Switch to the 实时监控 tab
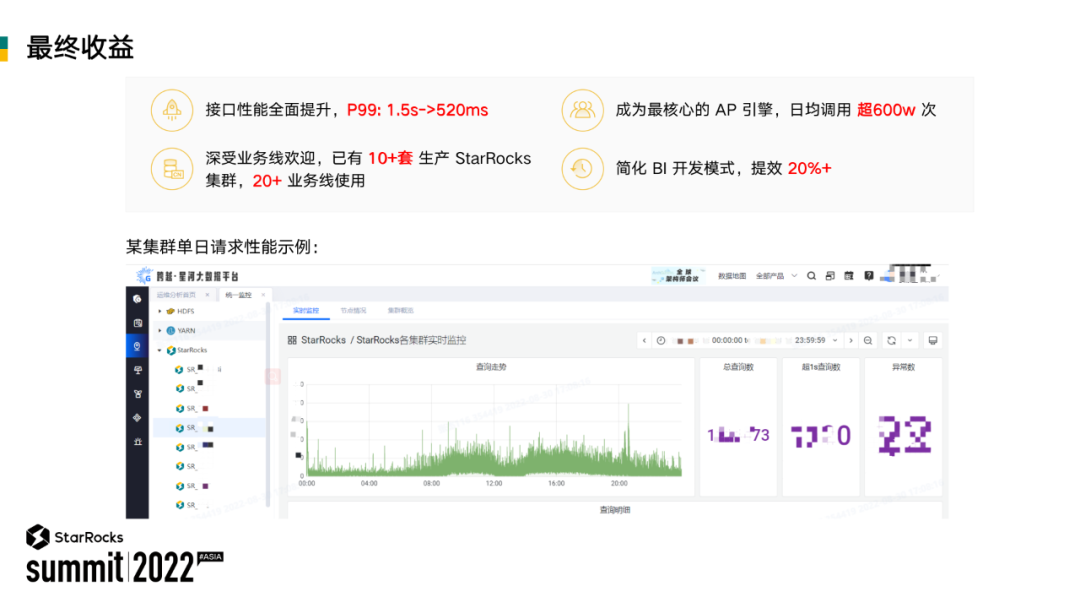Image resolution: width=1080 pixels, height=608 pixels. click(x=306, y=311)
